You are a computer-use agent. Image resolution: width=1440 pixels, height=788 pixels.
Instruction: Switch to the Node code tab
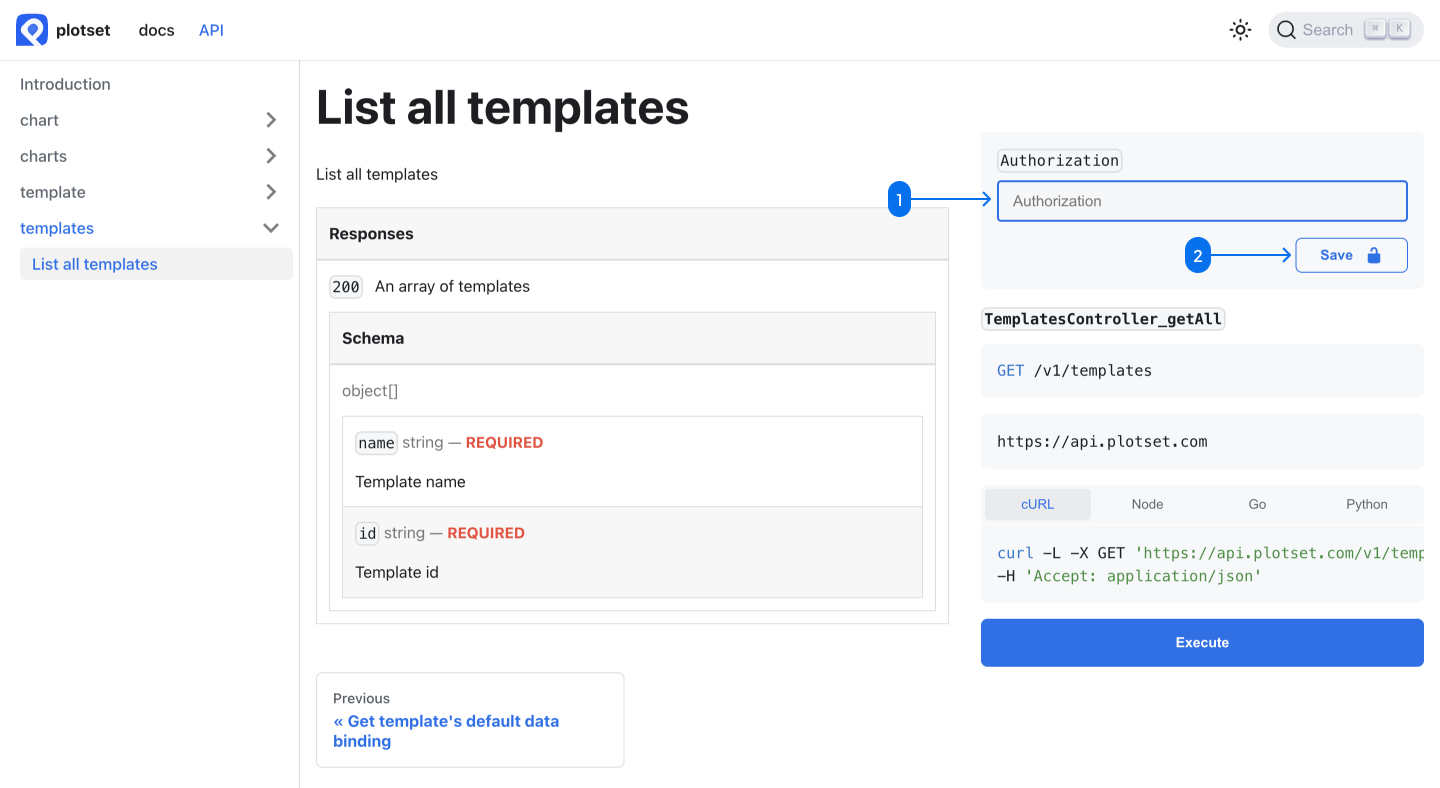coord(1147,504)
